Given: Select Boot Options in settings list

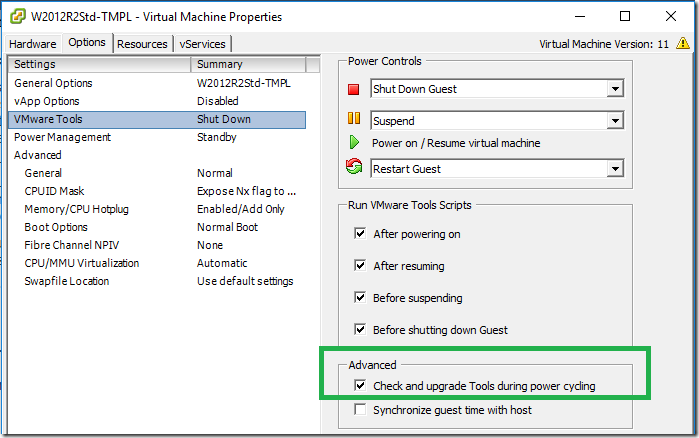Looking at the screenshot, I should 157,227.
